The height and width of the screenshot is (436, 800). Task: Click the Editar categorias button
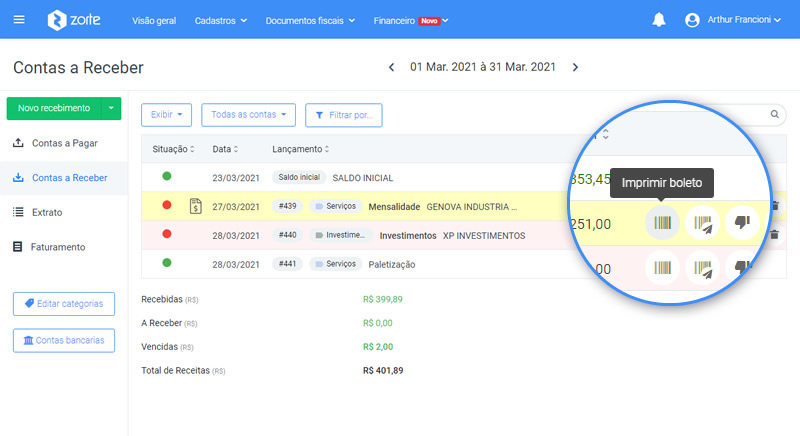click(64, 303)
